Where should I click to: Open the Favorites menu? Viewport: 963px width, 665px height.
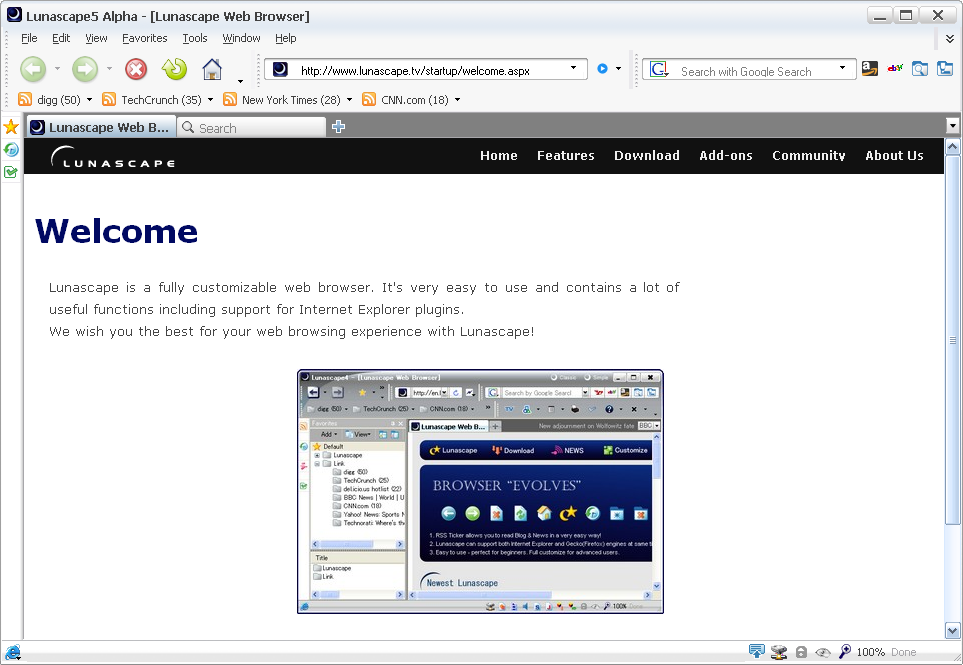click(x=145, y=38)
